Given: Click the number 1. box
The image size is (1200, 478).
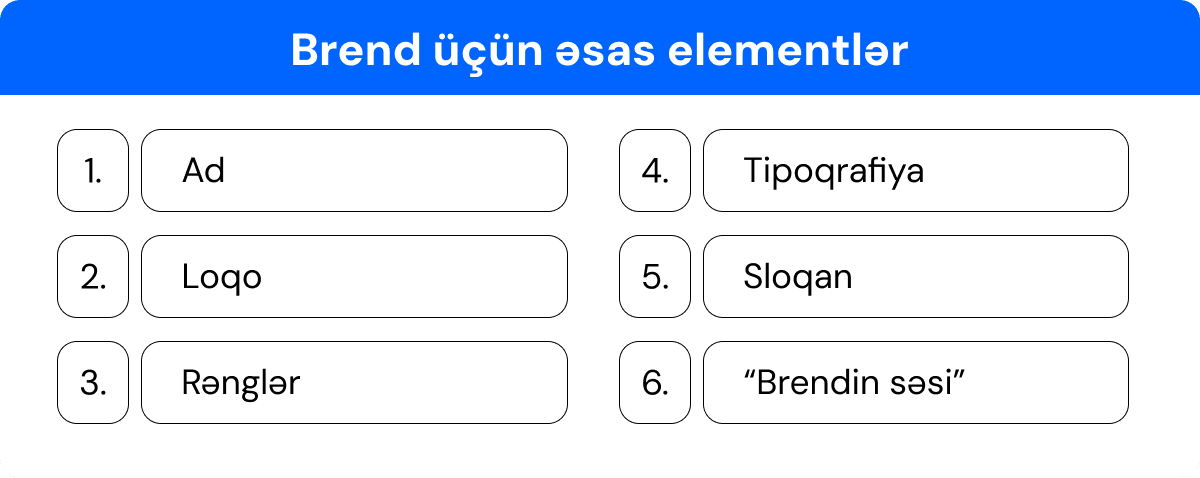Looking at the screenshot, I should pos(93,171).
